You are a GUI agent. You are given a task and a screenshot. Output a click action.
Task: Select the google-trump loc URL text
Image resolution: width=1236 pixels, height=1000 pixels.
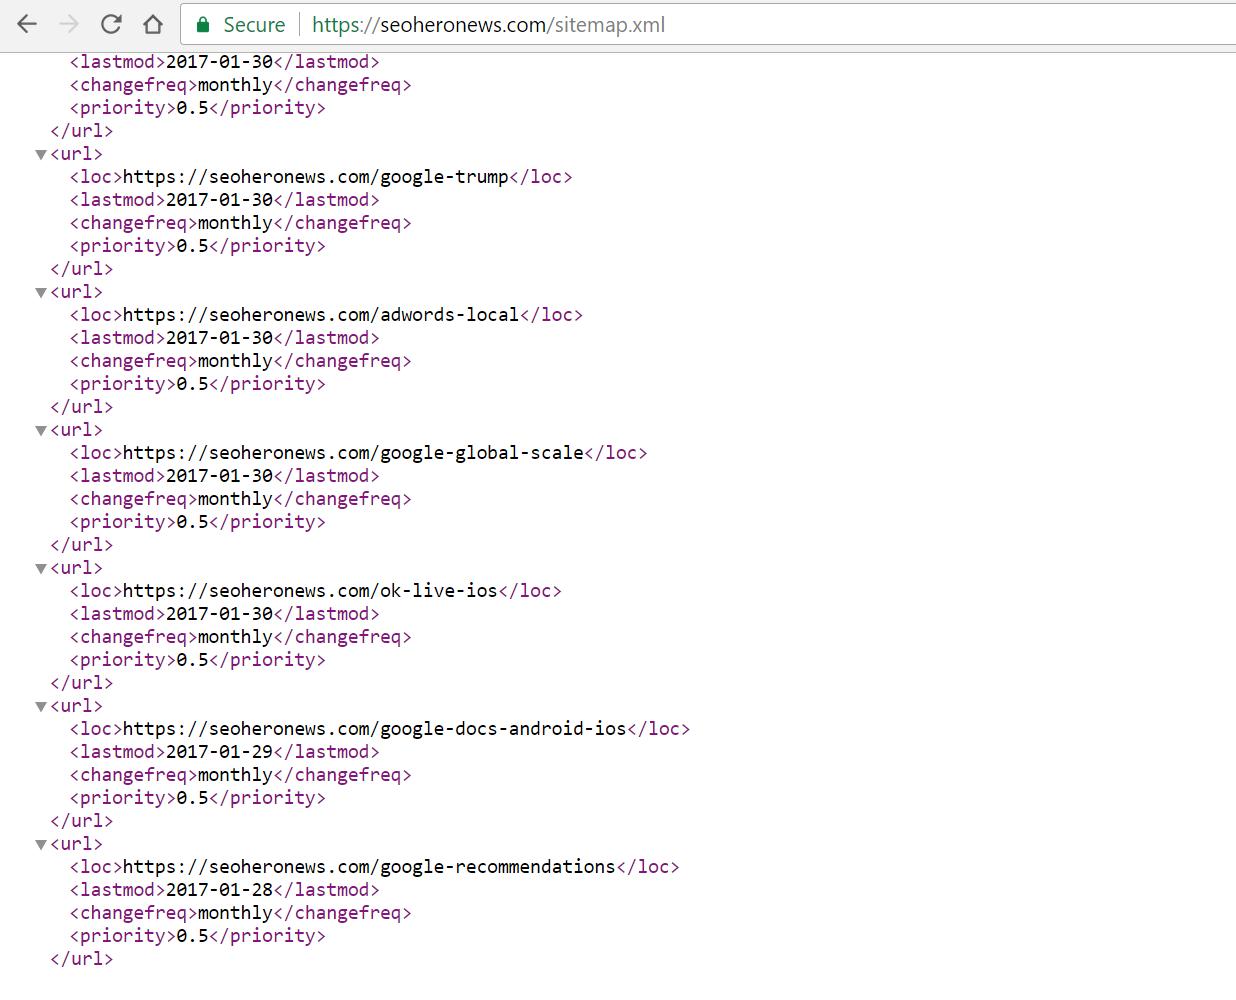point(315,177)
